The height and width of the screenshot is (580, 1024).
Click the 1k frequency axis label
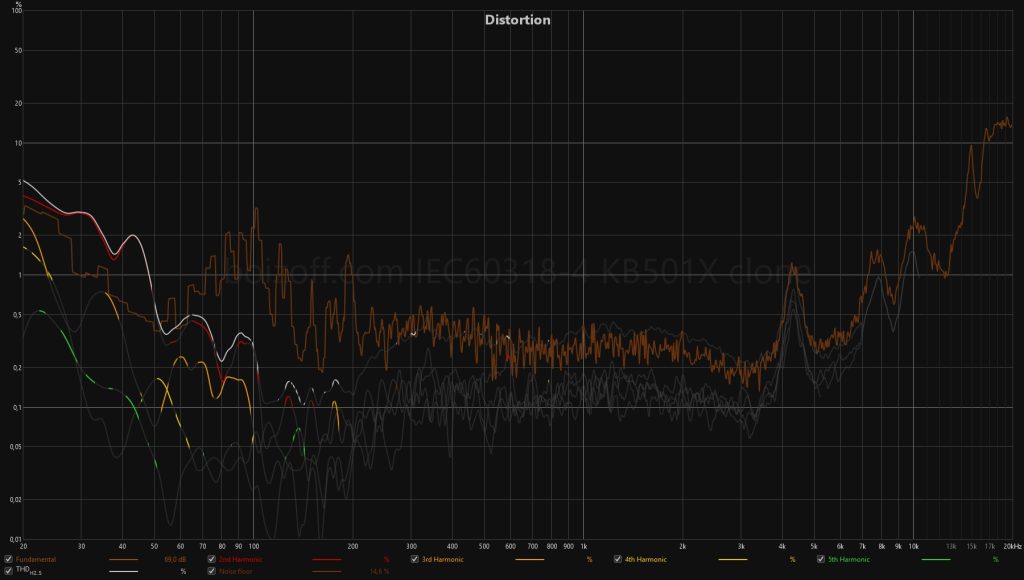[584, 546]
